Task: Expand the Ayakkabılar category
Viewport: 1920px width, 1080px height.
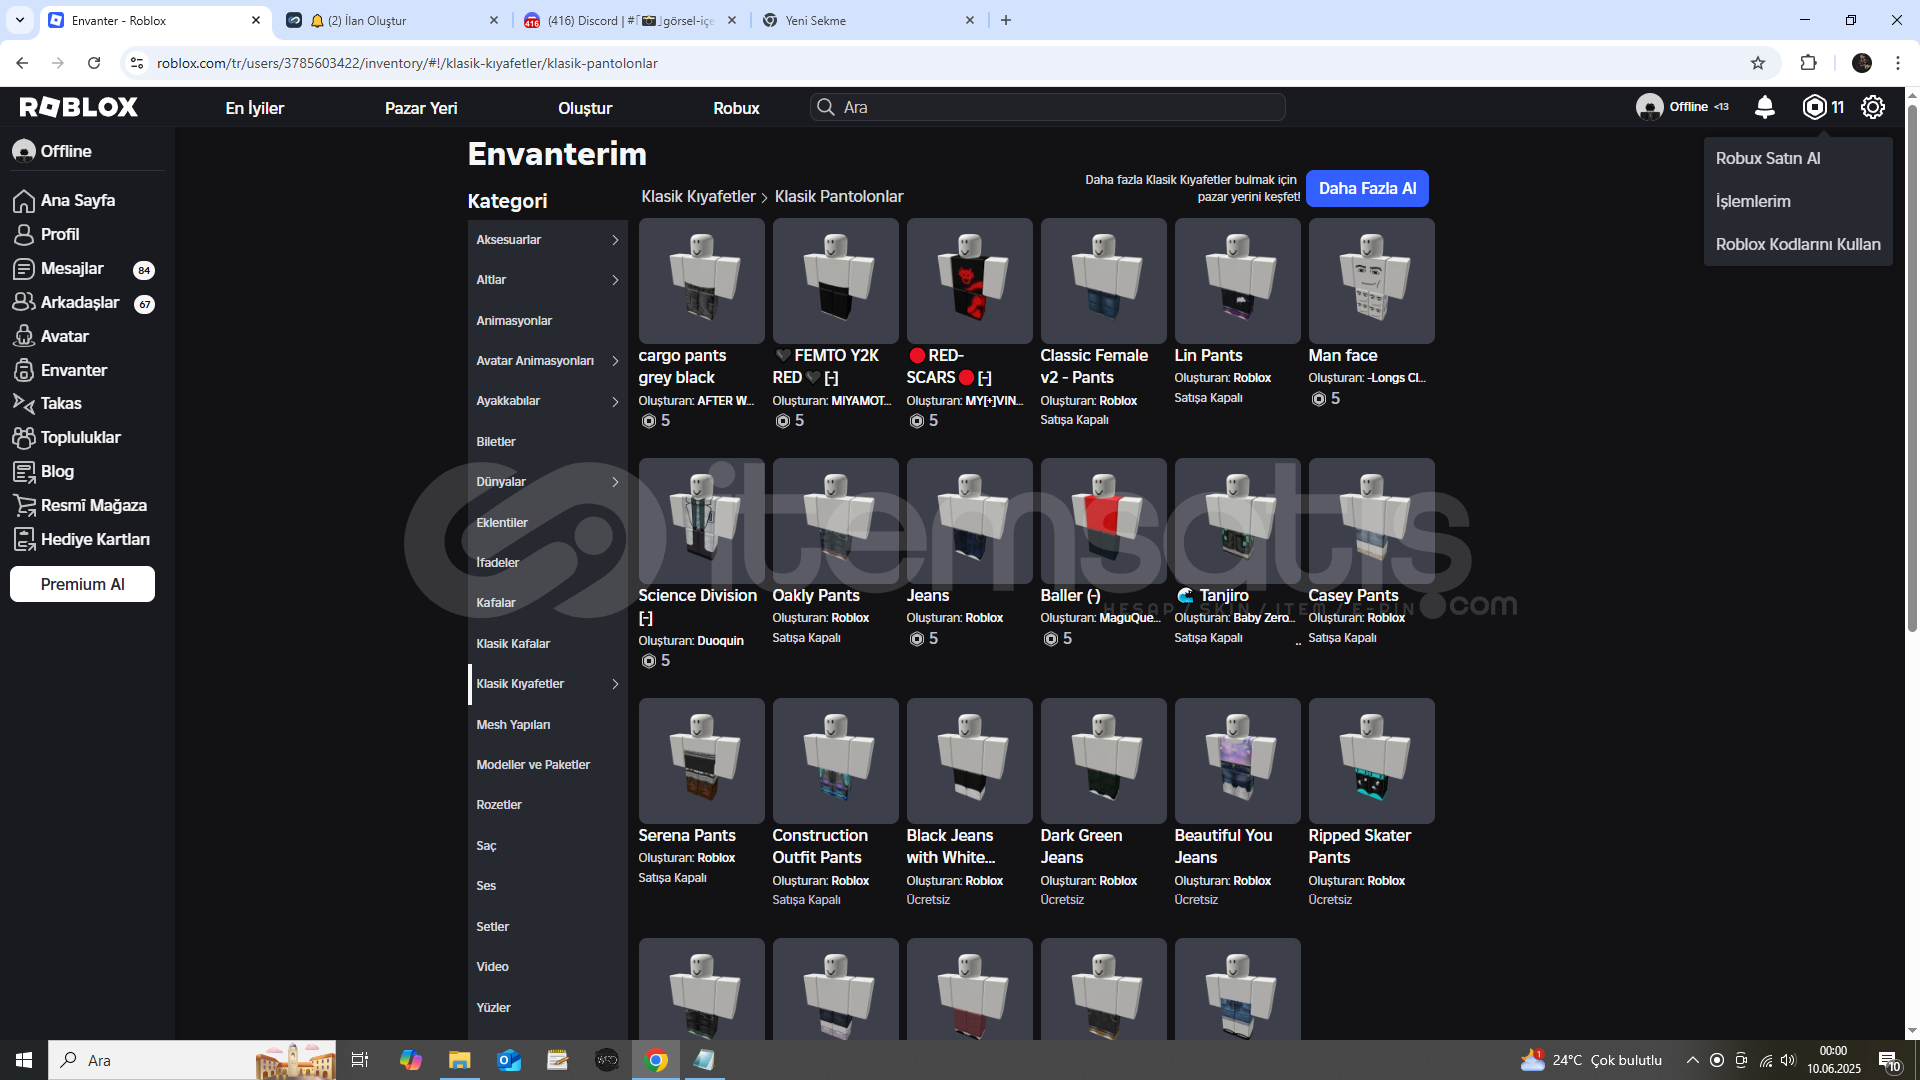Action: 548,401
